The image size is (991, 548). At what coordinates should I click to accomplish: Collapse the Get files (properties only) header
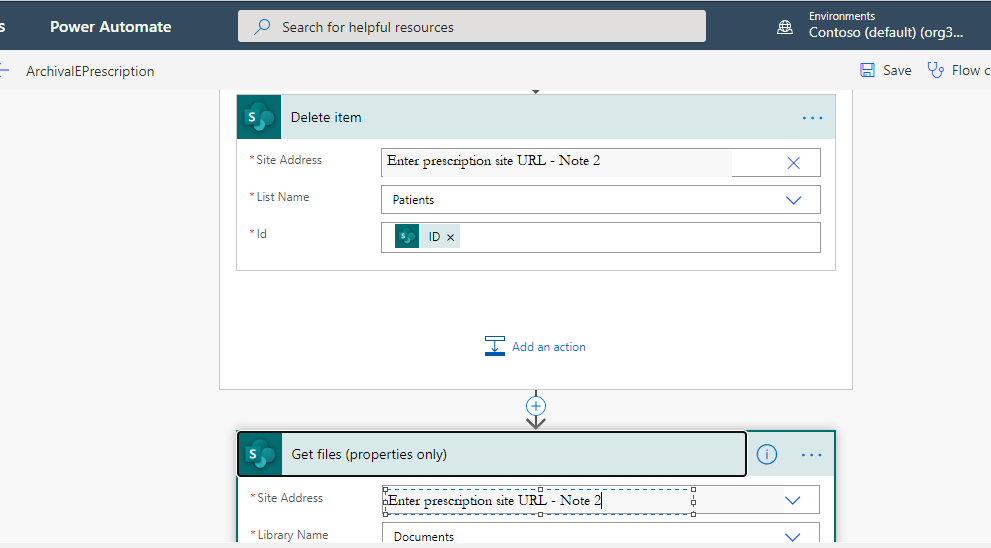492,454
